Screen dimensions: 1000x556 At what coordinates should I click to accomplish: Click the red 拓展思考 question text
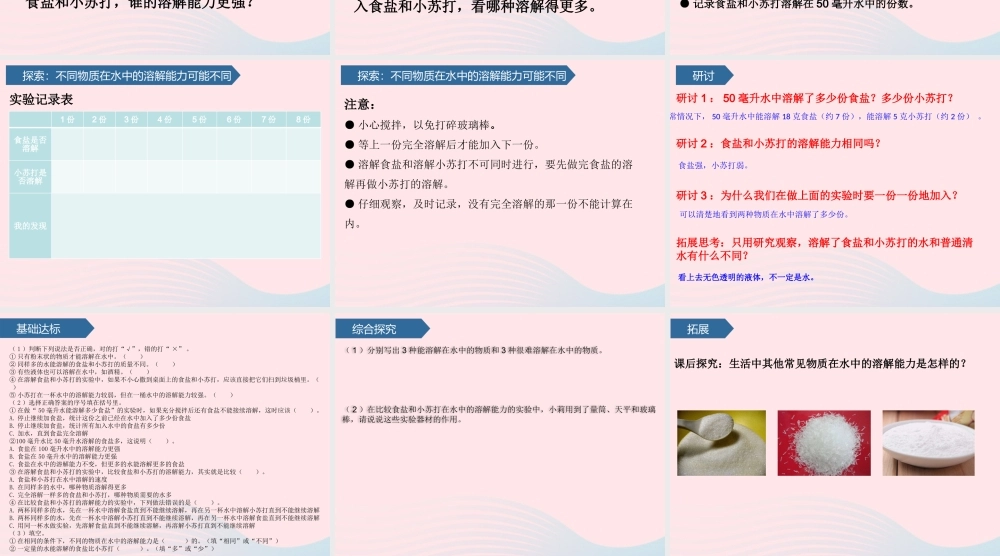[825, 249]
